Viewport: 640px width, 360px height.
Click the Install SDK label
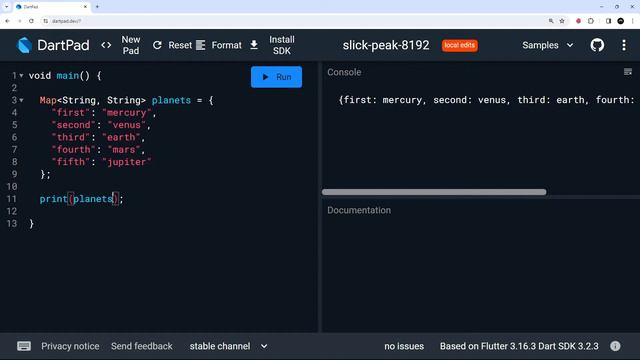point(282,45)
